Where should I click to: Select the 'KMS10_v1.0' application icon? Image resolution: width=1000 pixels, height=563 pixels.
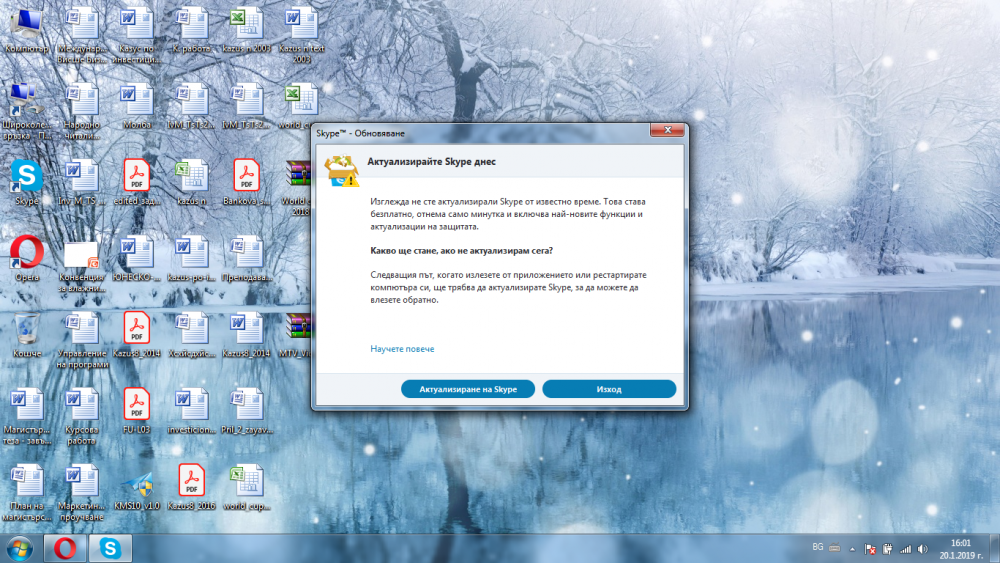136,488
